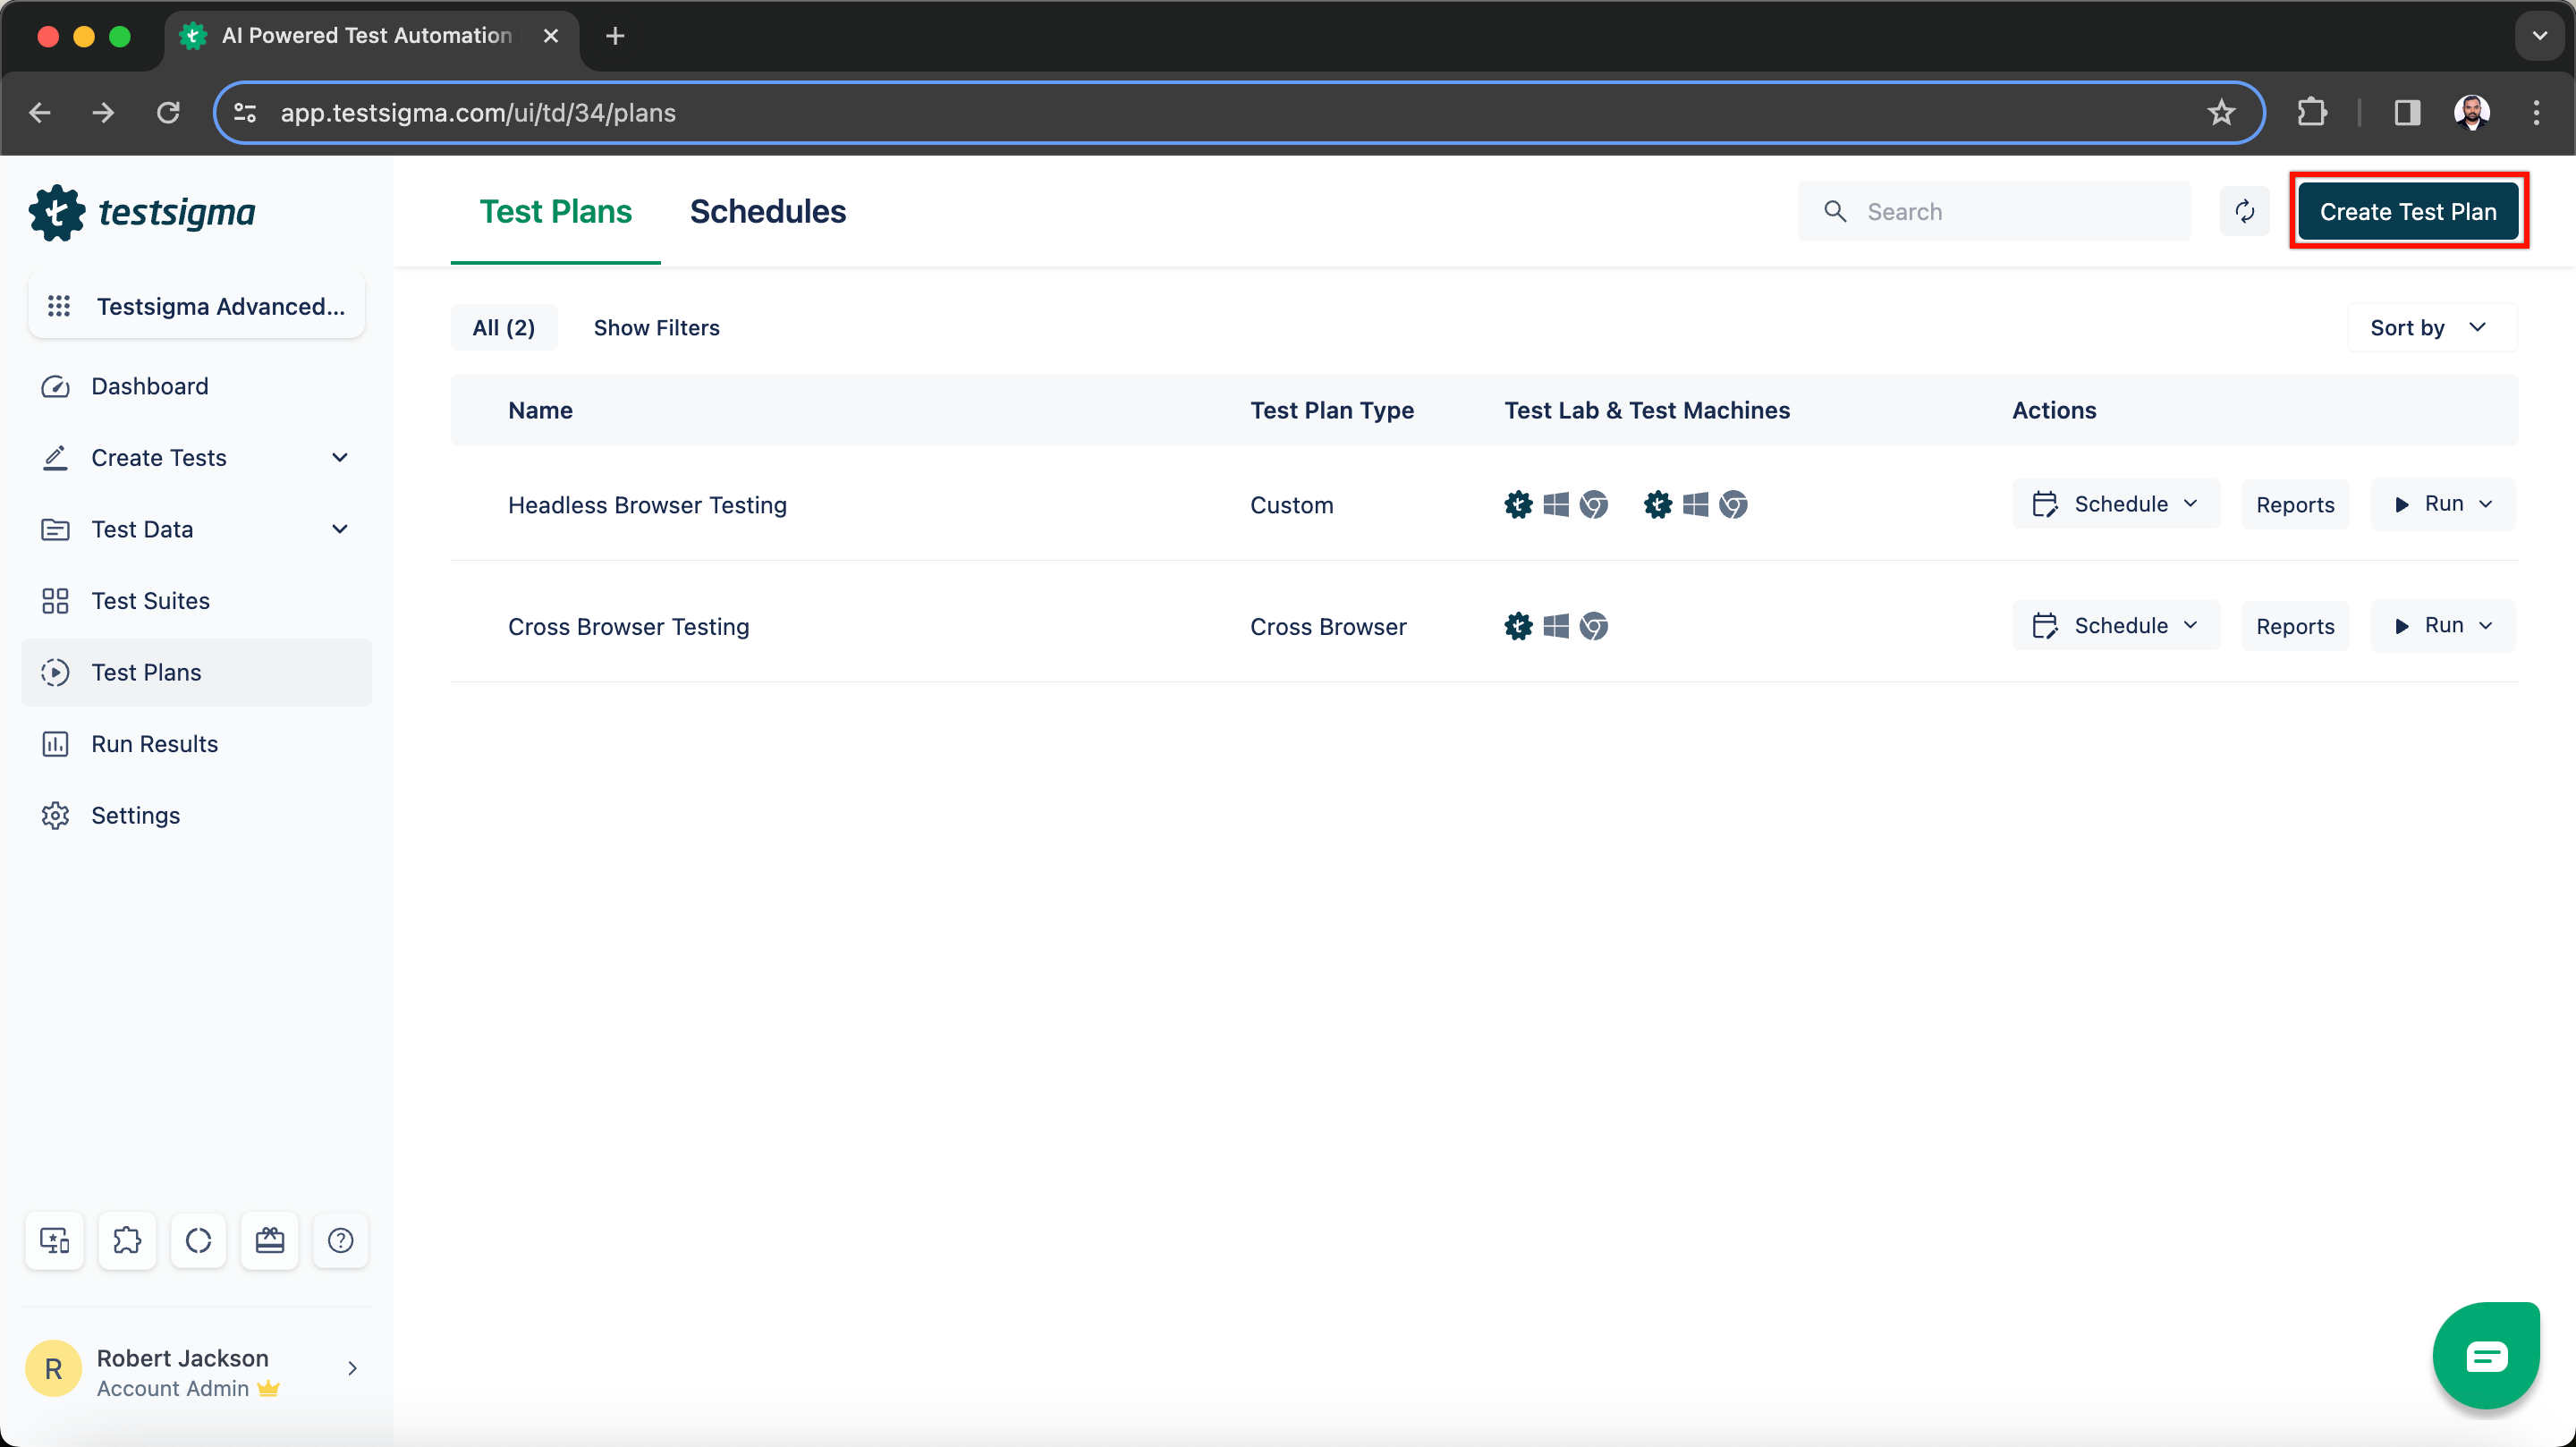Open the addons puzzle icon in the sidebar footer
This screenshot has height=1447, width=2576.
[127, 1240]
